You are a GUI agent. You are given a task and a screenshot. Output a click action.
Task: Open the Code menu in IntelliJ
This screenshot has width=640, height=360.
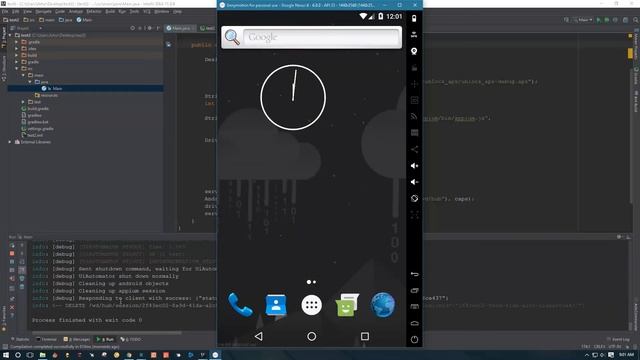click(60, 12)
